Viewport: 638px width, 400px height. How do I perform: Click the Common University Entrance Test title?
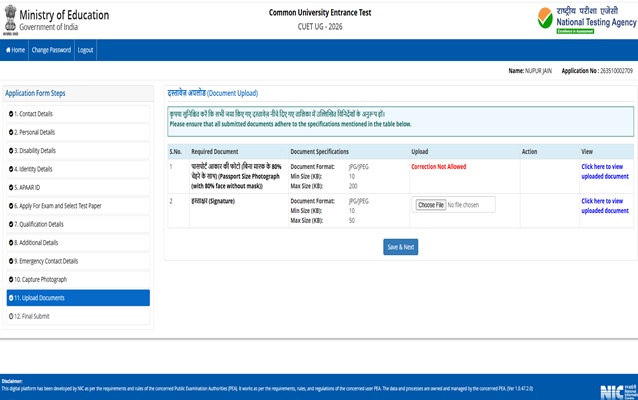(x=320, y=13)
